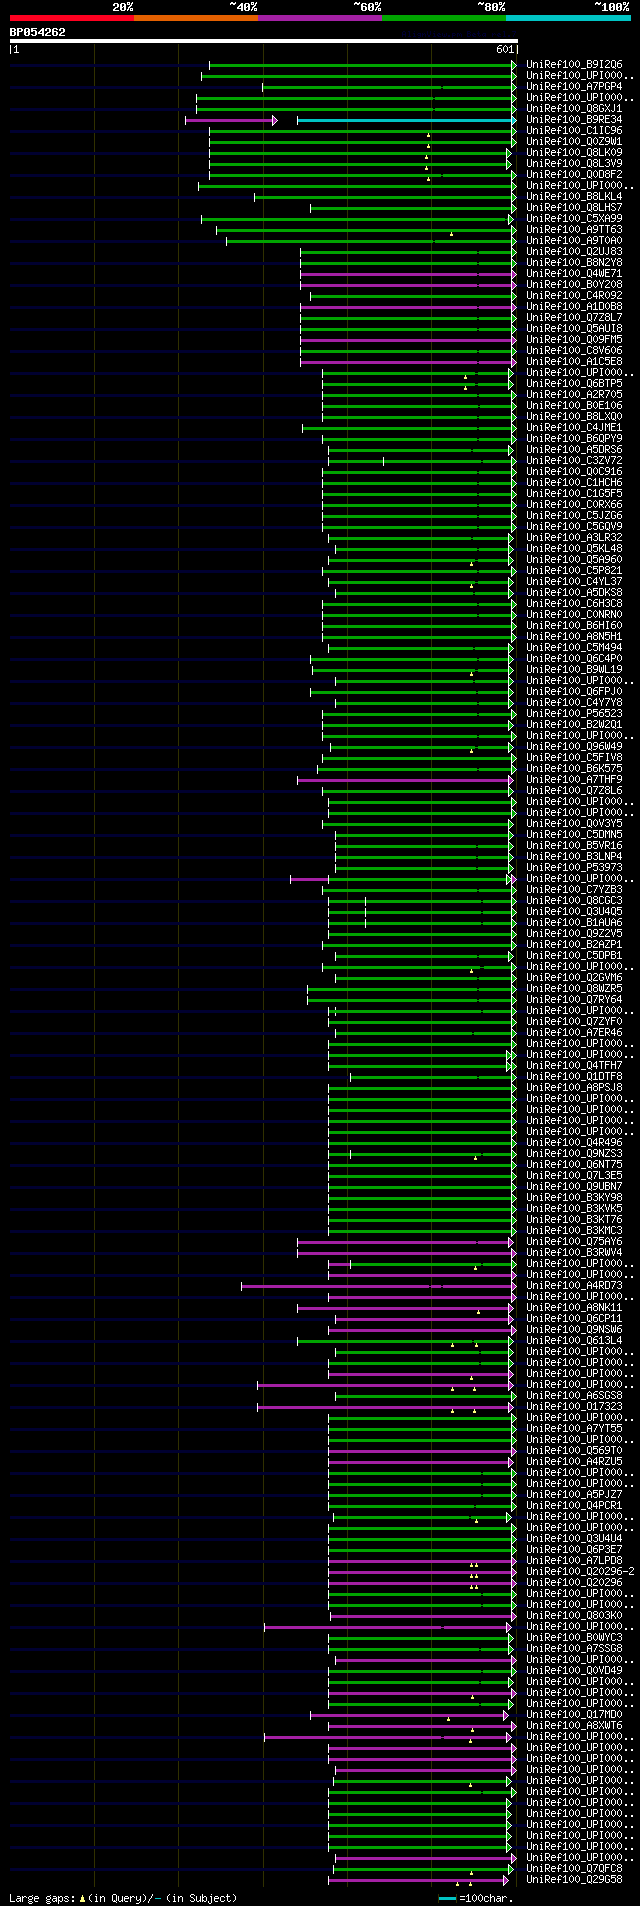Select hit label UniRef100_A7THF9
This screenshot has width=640, height=1906.
pos(574,779)
